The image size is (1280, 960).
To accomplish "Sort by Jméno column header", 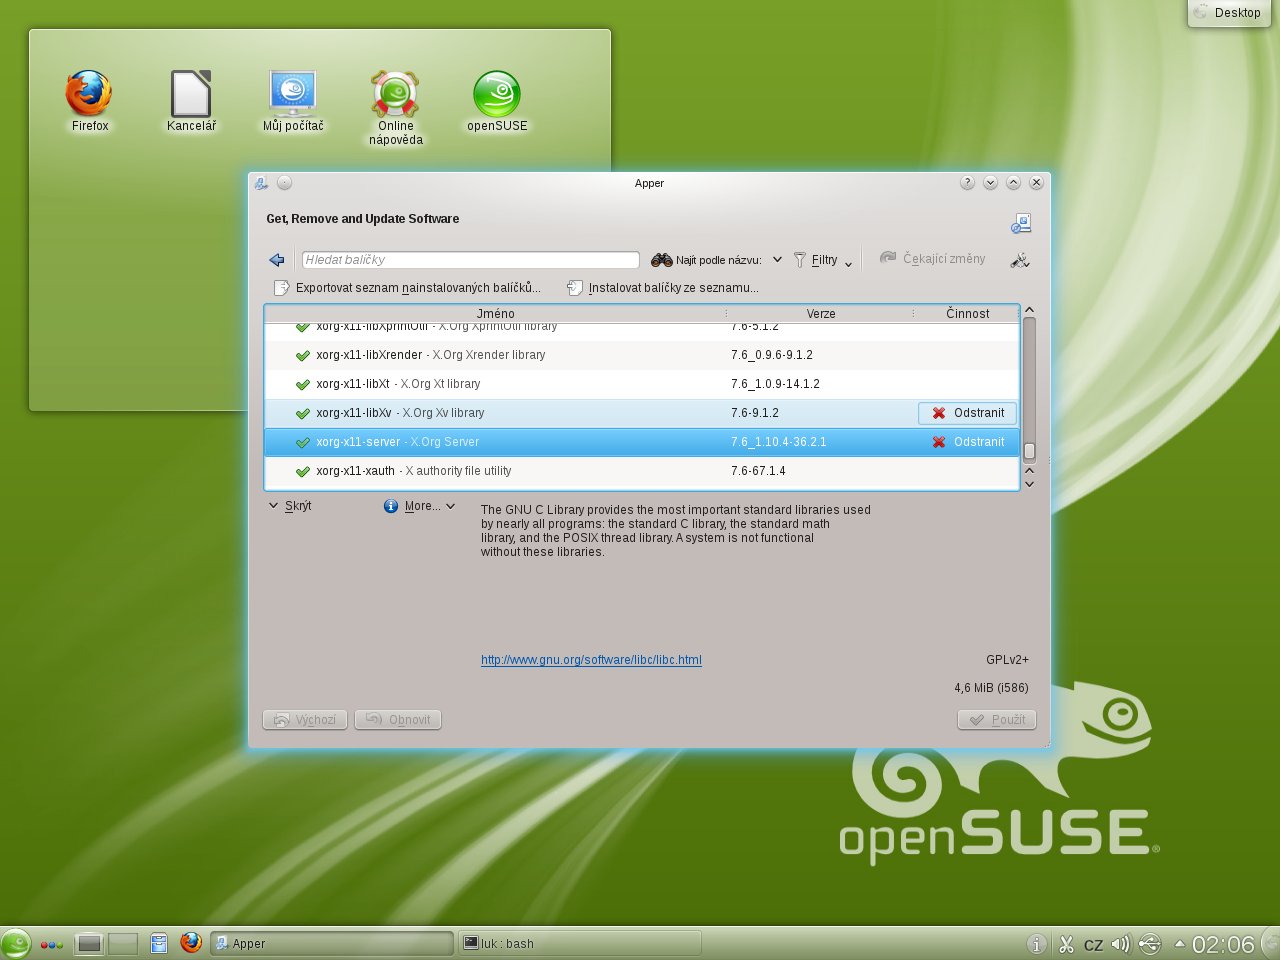I will pyautogui.click(x=496, y=314).
